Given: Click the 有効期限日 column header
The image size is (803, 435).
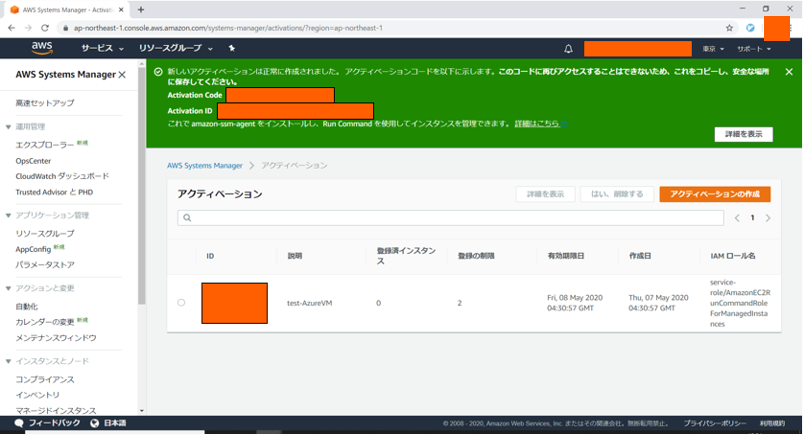Looking at the screenshot, I should [x=566, y=256].
